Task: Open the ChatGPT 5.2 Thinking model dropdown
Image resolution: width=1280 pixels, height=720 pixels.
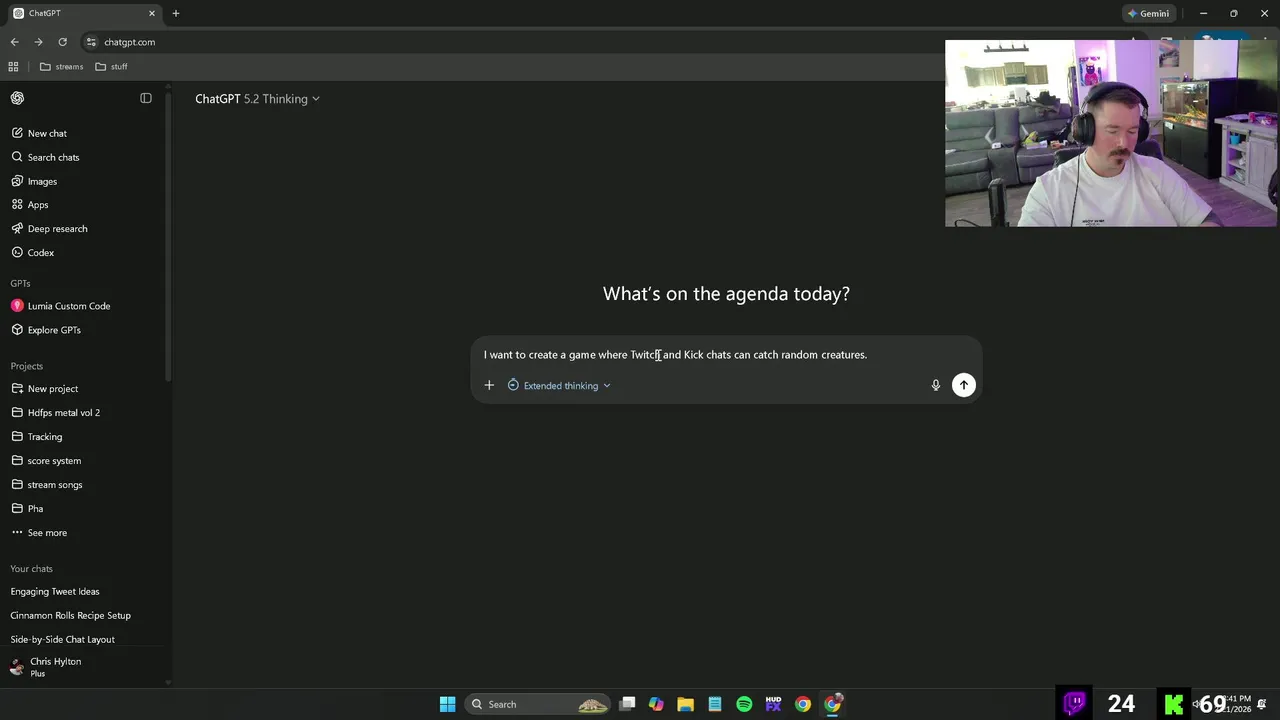Action: [x=257, y=99]
